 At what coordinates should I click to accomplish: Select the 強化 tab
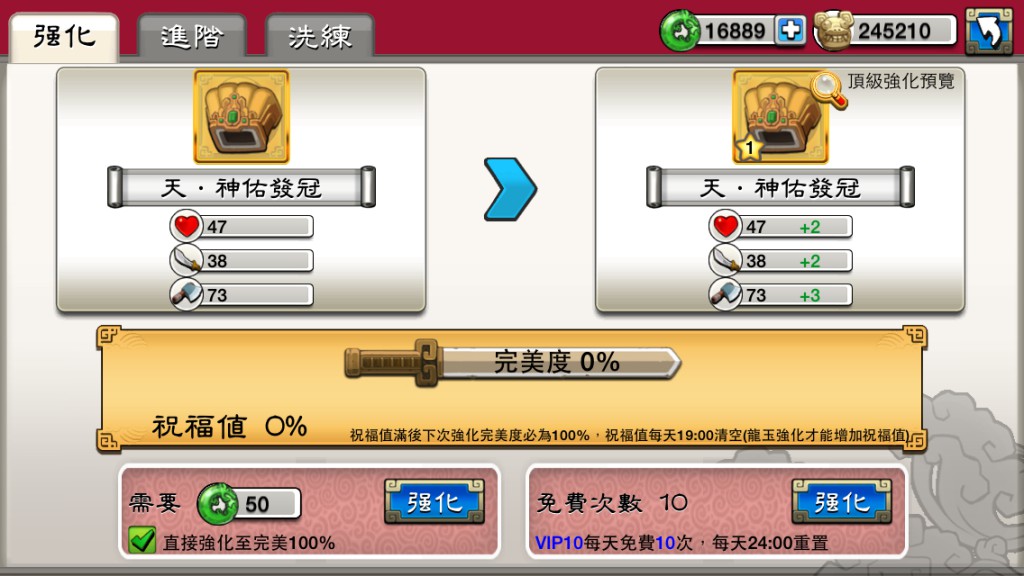coord(64,37)
